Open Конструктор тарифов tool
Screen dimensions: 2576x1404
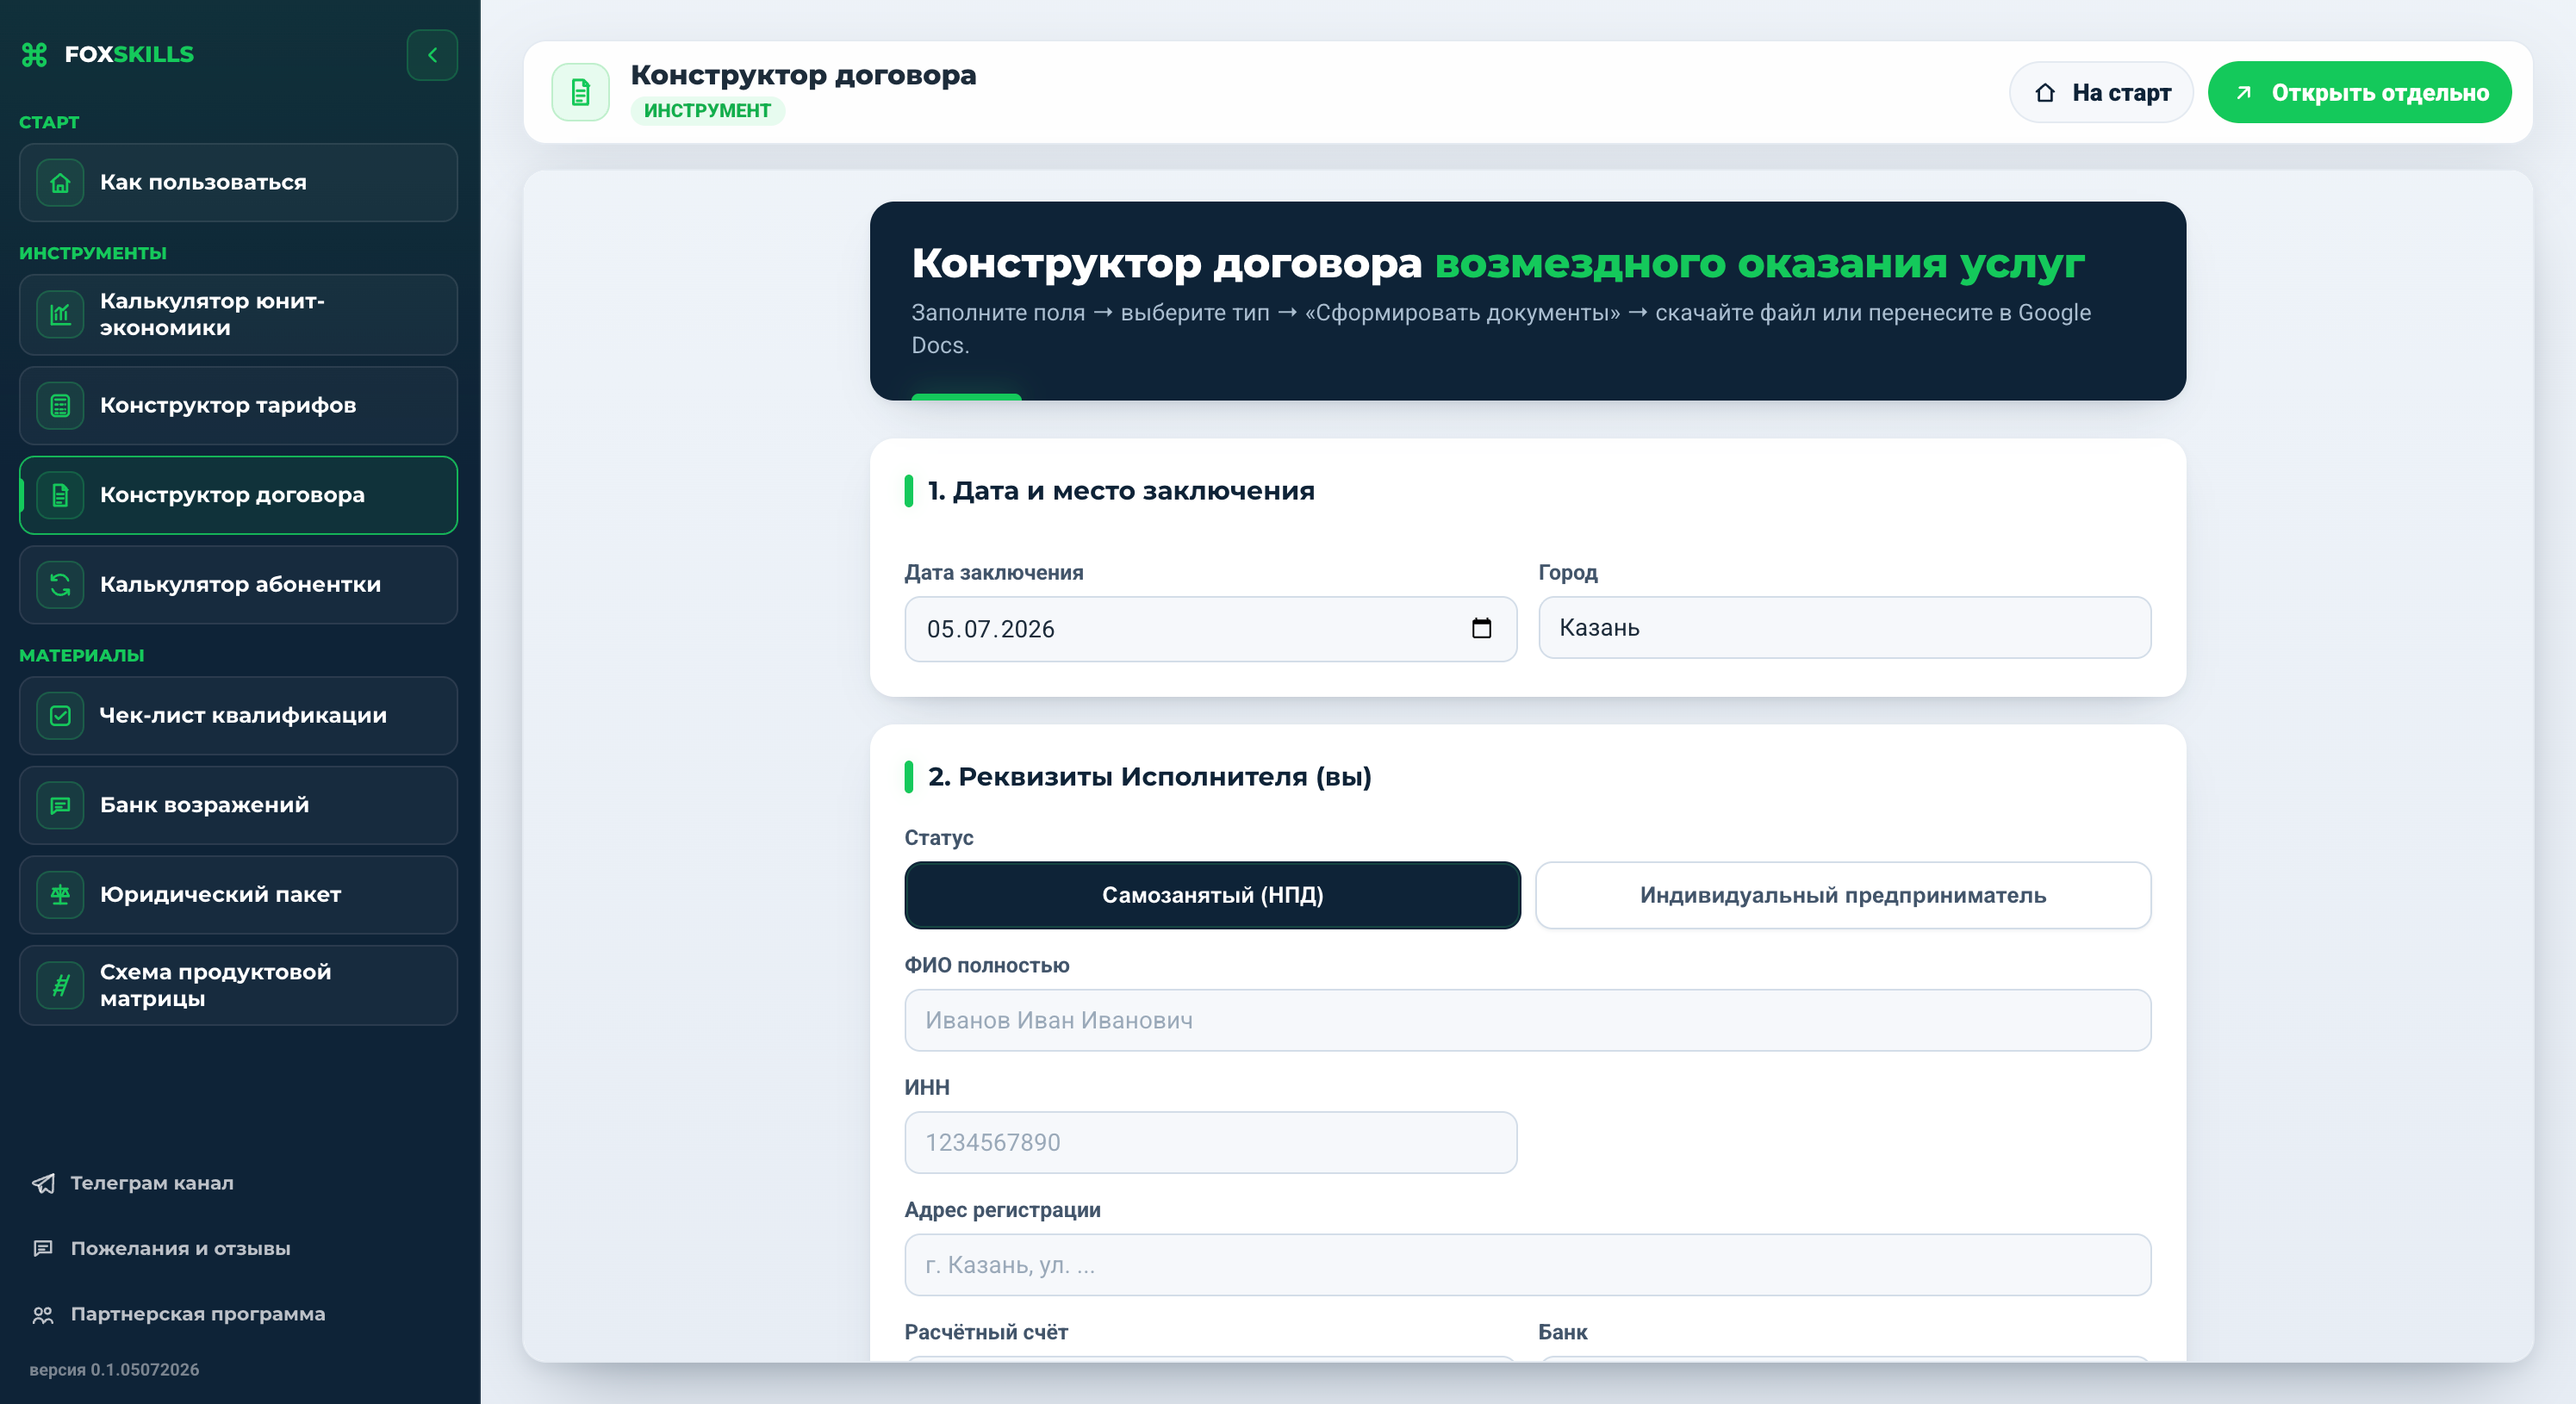click(x=238, y=405)
